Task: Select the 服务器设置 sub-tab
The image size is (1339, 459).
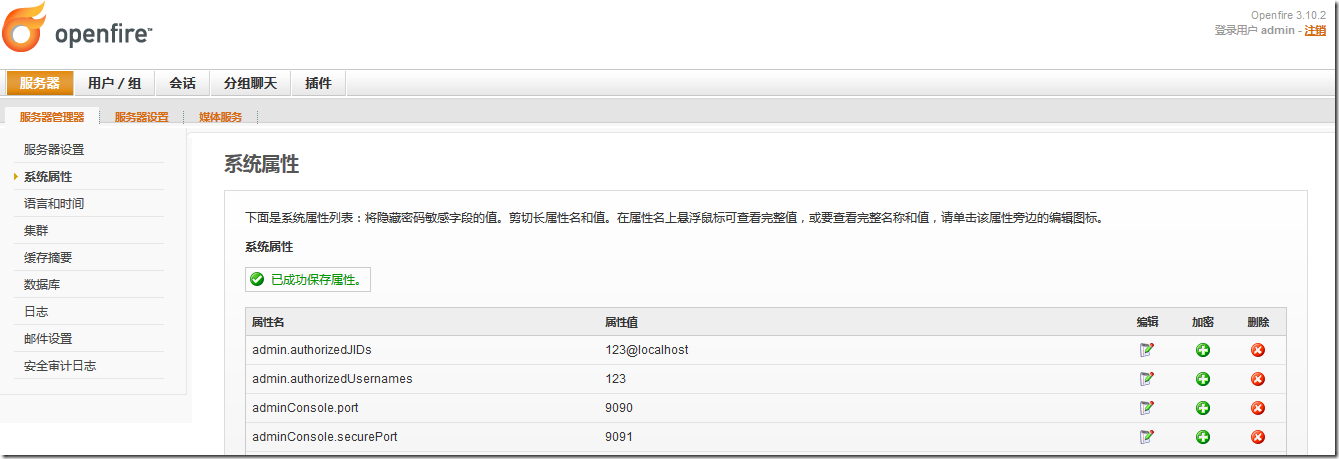Action: pos(142,117)
